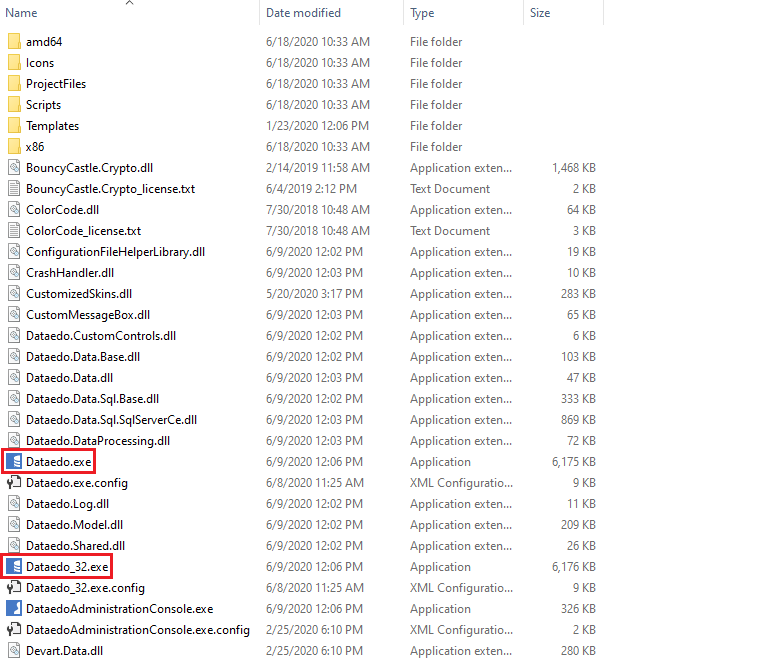The image size is (772, 658).
Task: Select the amd64 folder icon
Action: coord(14,42)
